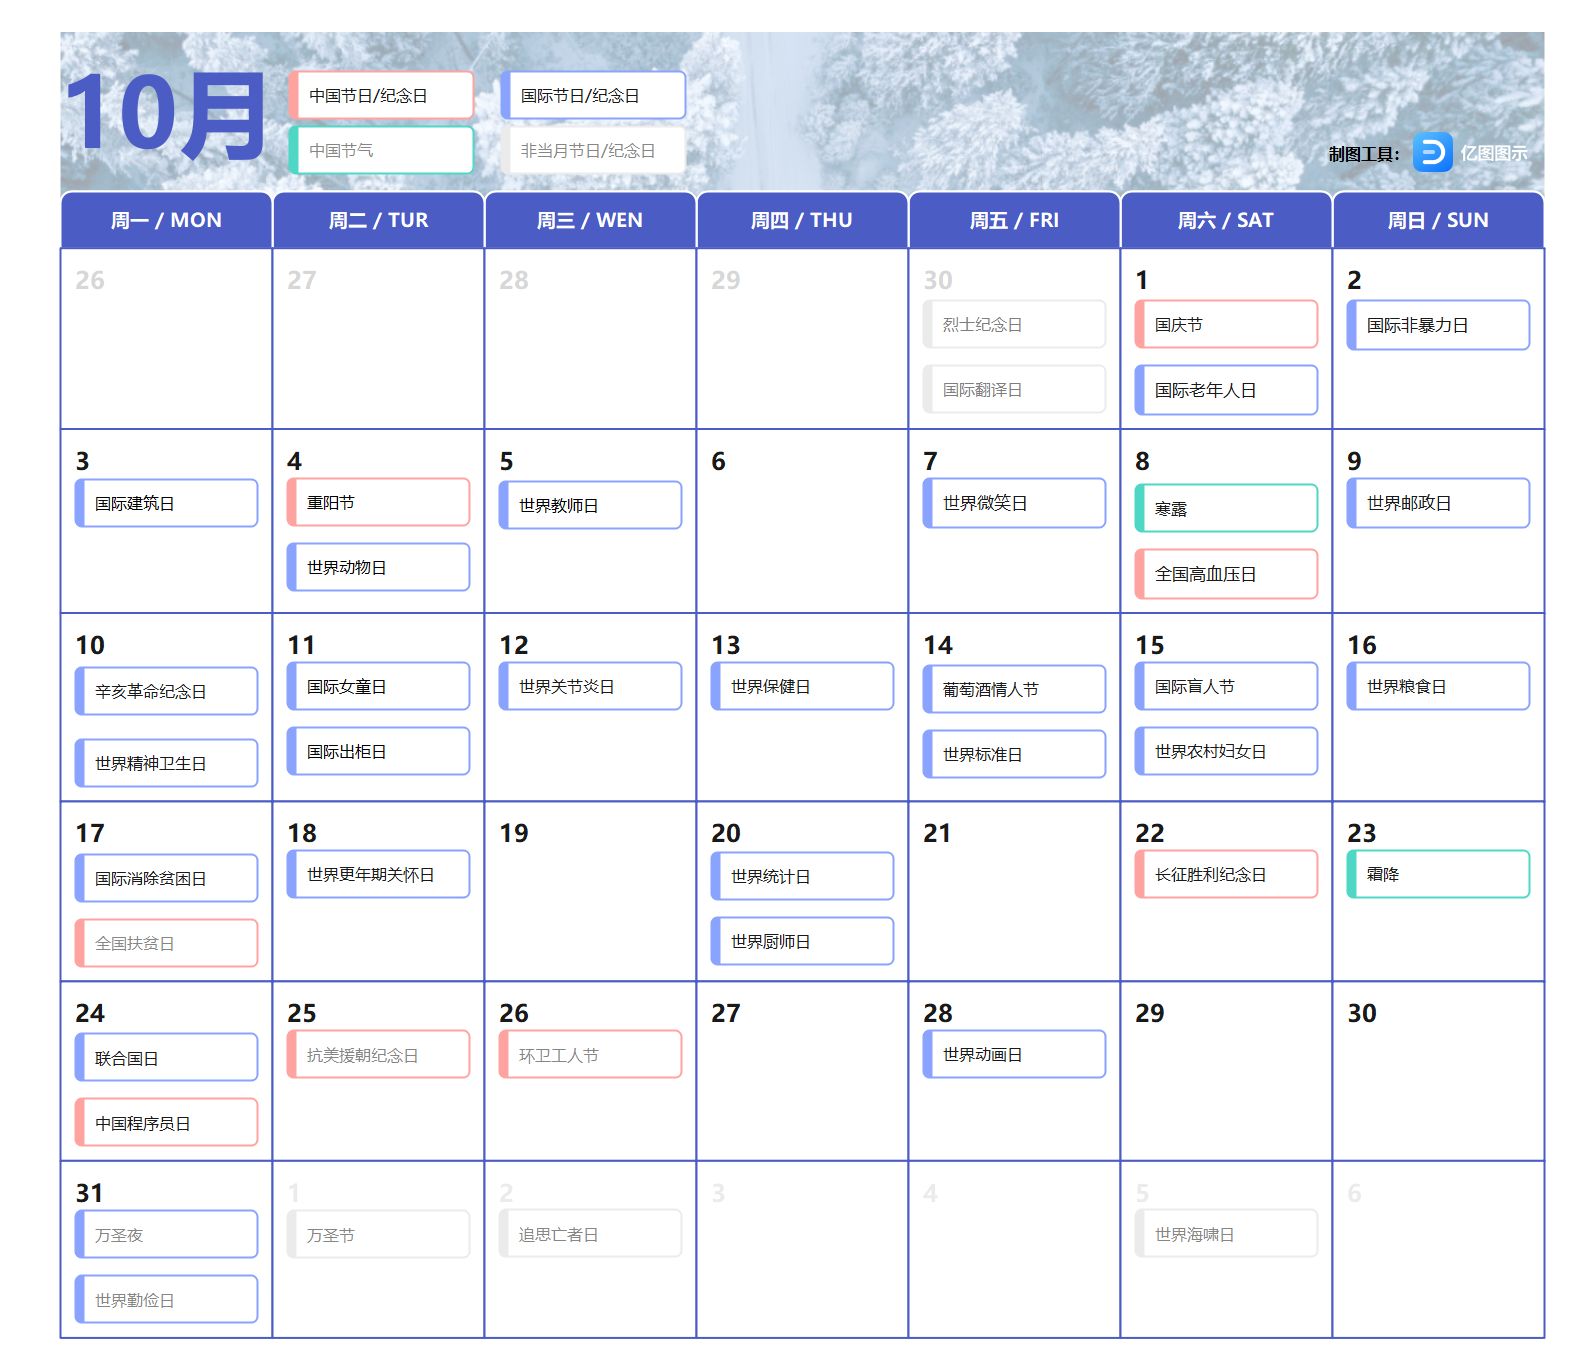Select the 中国节日/纪念日 legend tag
This screenshot has height=1370, width=1583.
(x=381, y=96)
